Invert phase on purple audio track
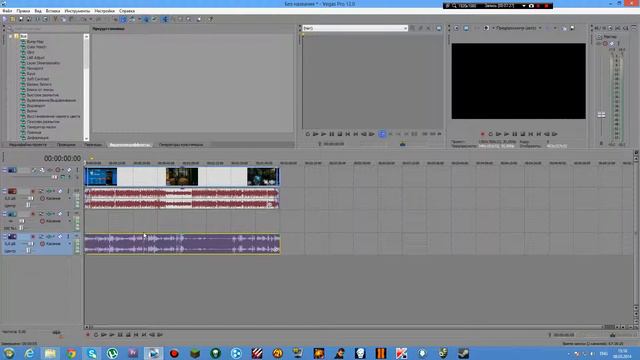Screen dimensions: 640x360 click(41, 236)
